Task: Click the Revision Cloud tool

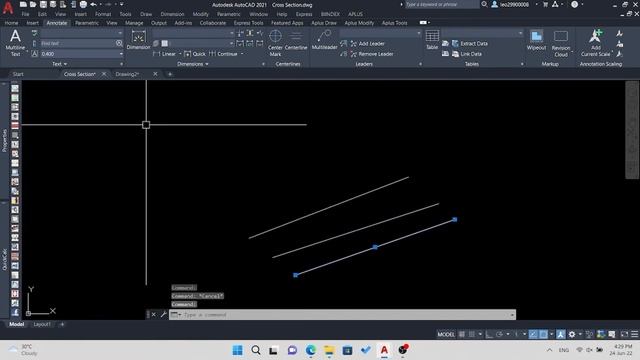Action: coord(561,43)
